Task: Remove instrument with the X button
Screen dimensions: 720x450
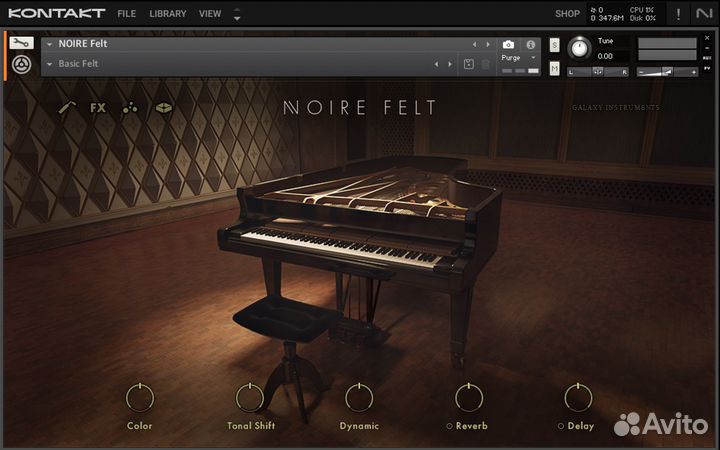Action: pyautogui.click(x=707, y=38)
